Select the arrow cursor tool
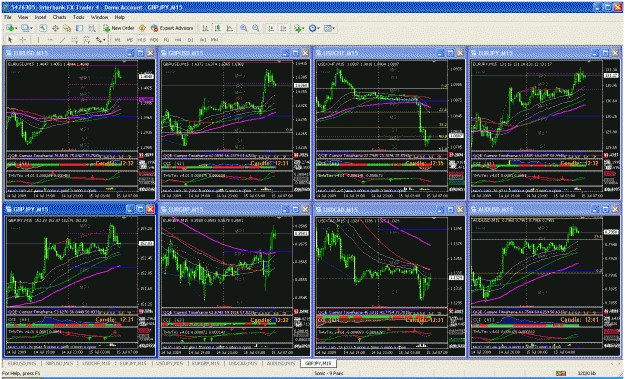Screen dimensions: 625x379 coord(10,40)
